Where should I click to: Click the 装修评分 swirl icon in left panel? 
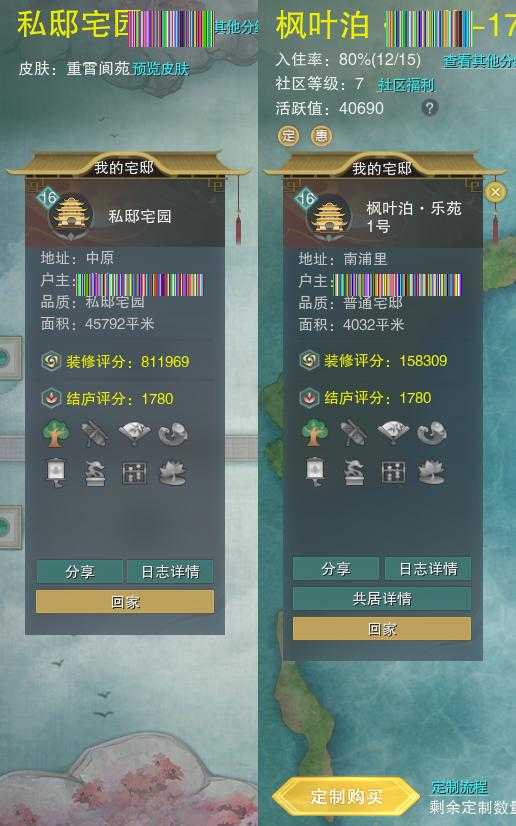[x=51, y=361]
